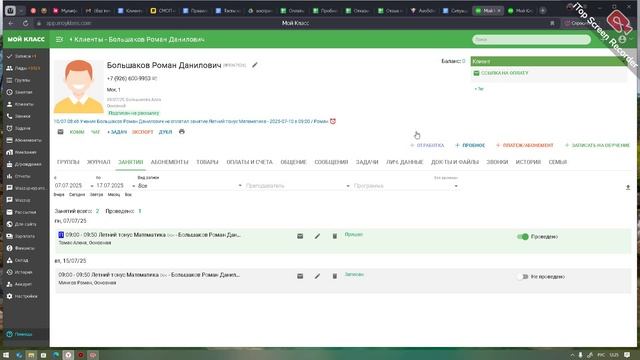Print the client card with the printer icon
The width and height of the screenshot is (640, 360).
(182, 132)
